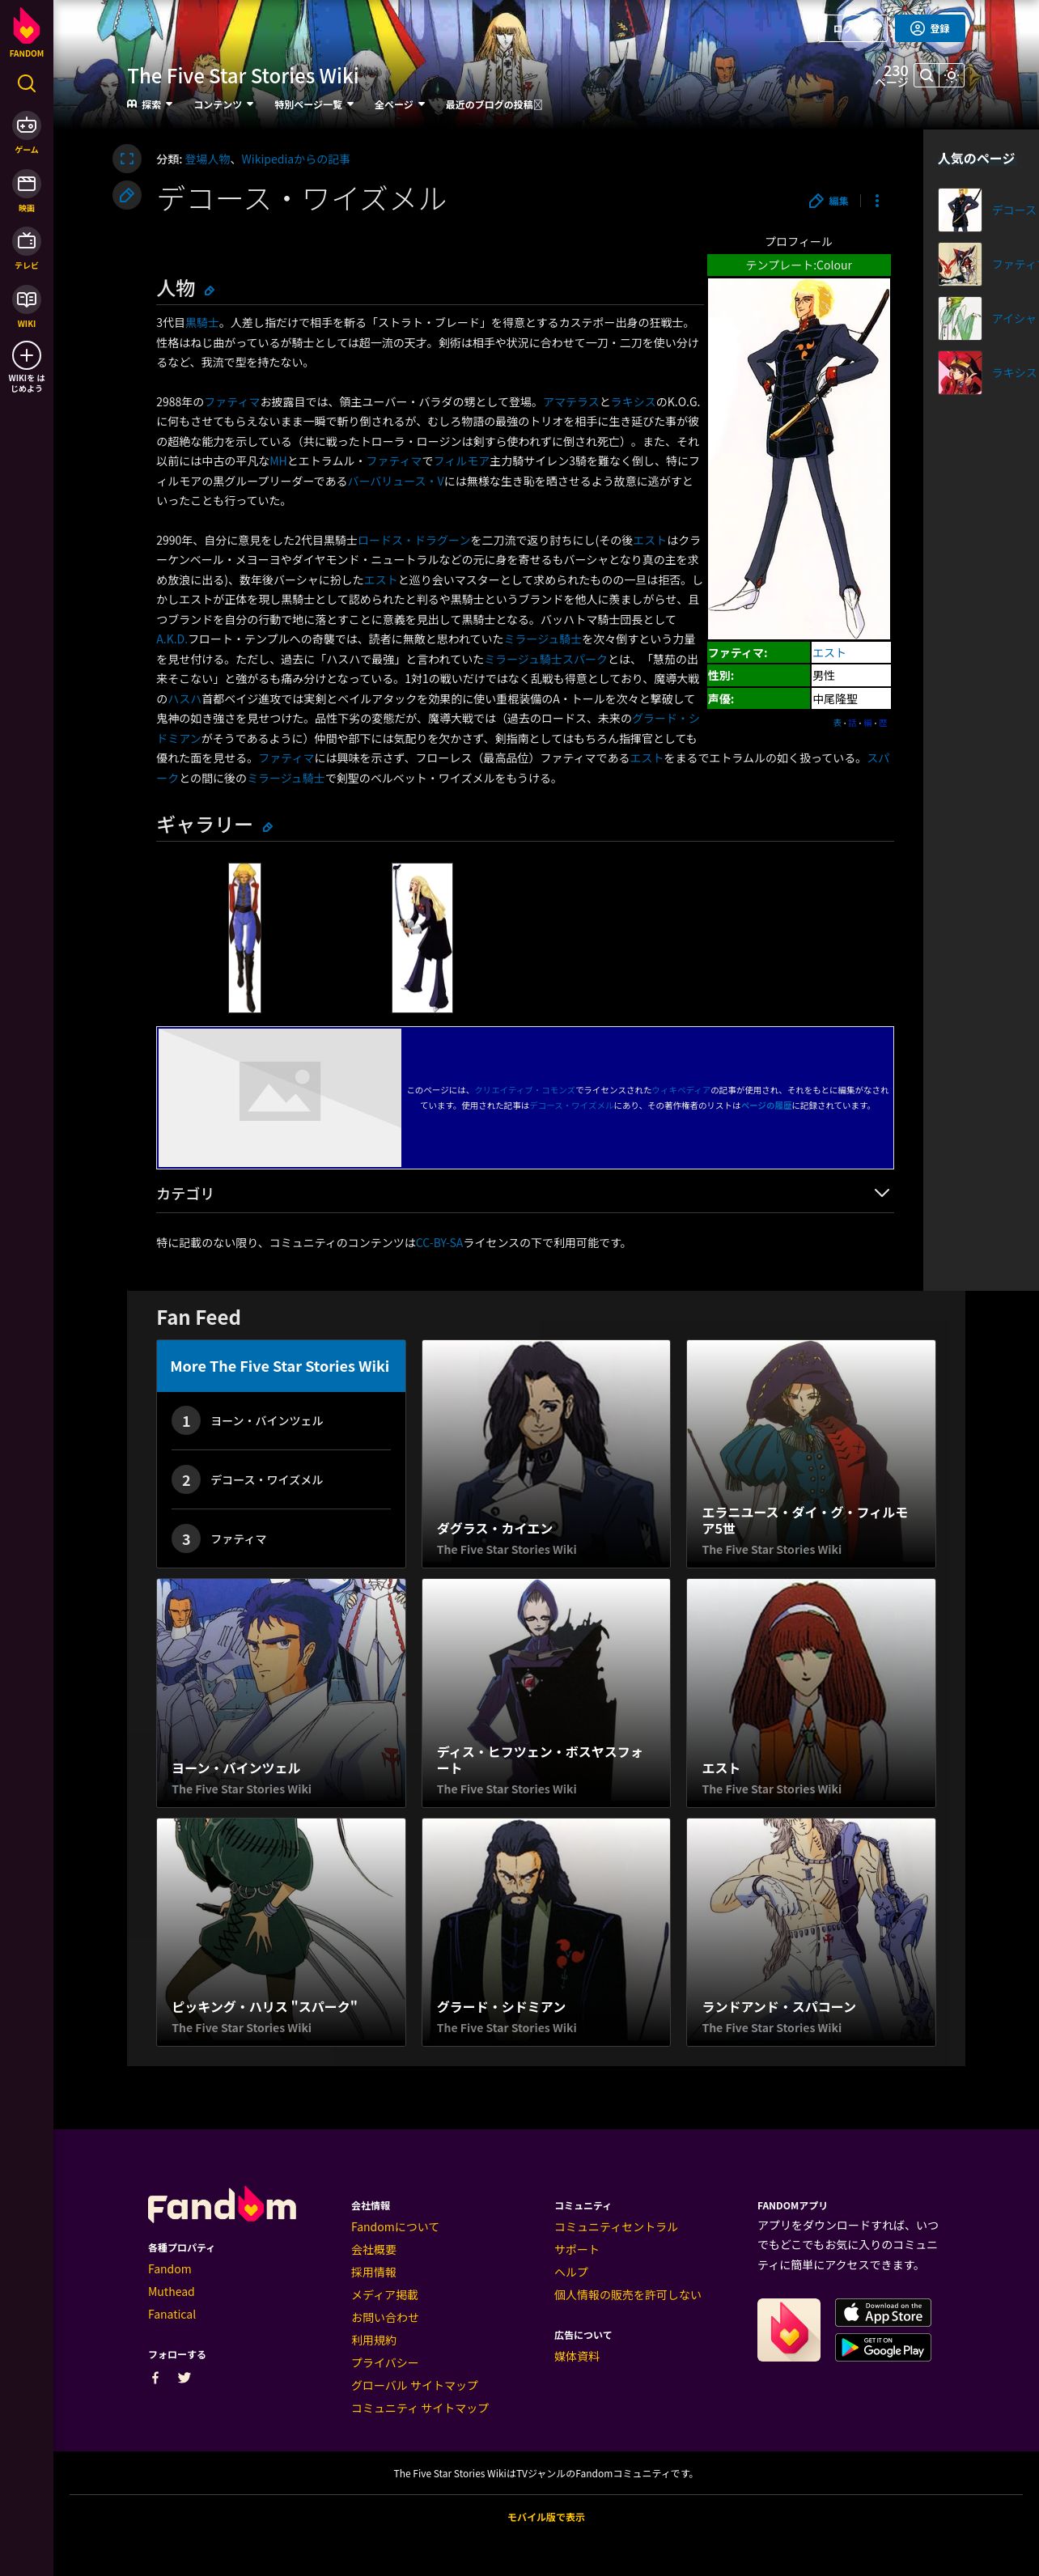Open the character portrait in profile infobox
Viewport: 1039px width, 2576px height.
click(x=798, y=459)
